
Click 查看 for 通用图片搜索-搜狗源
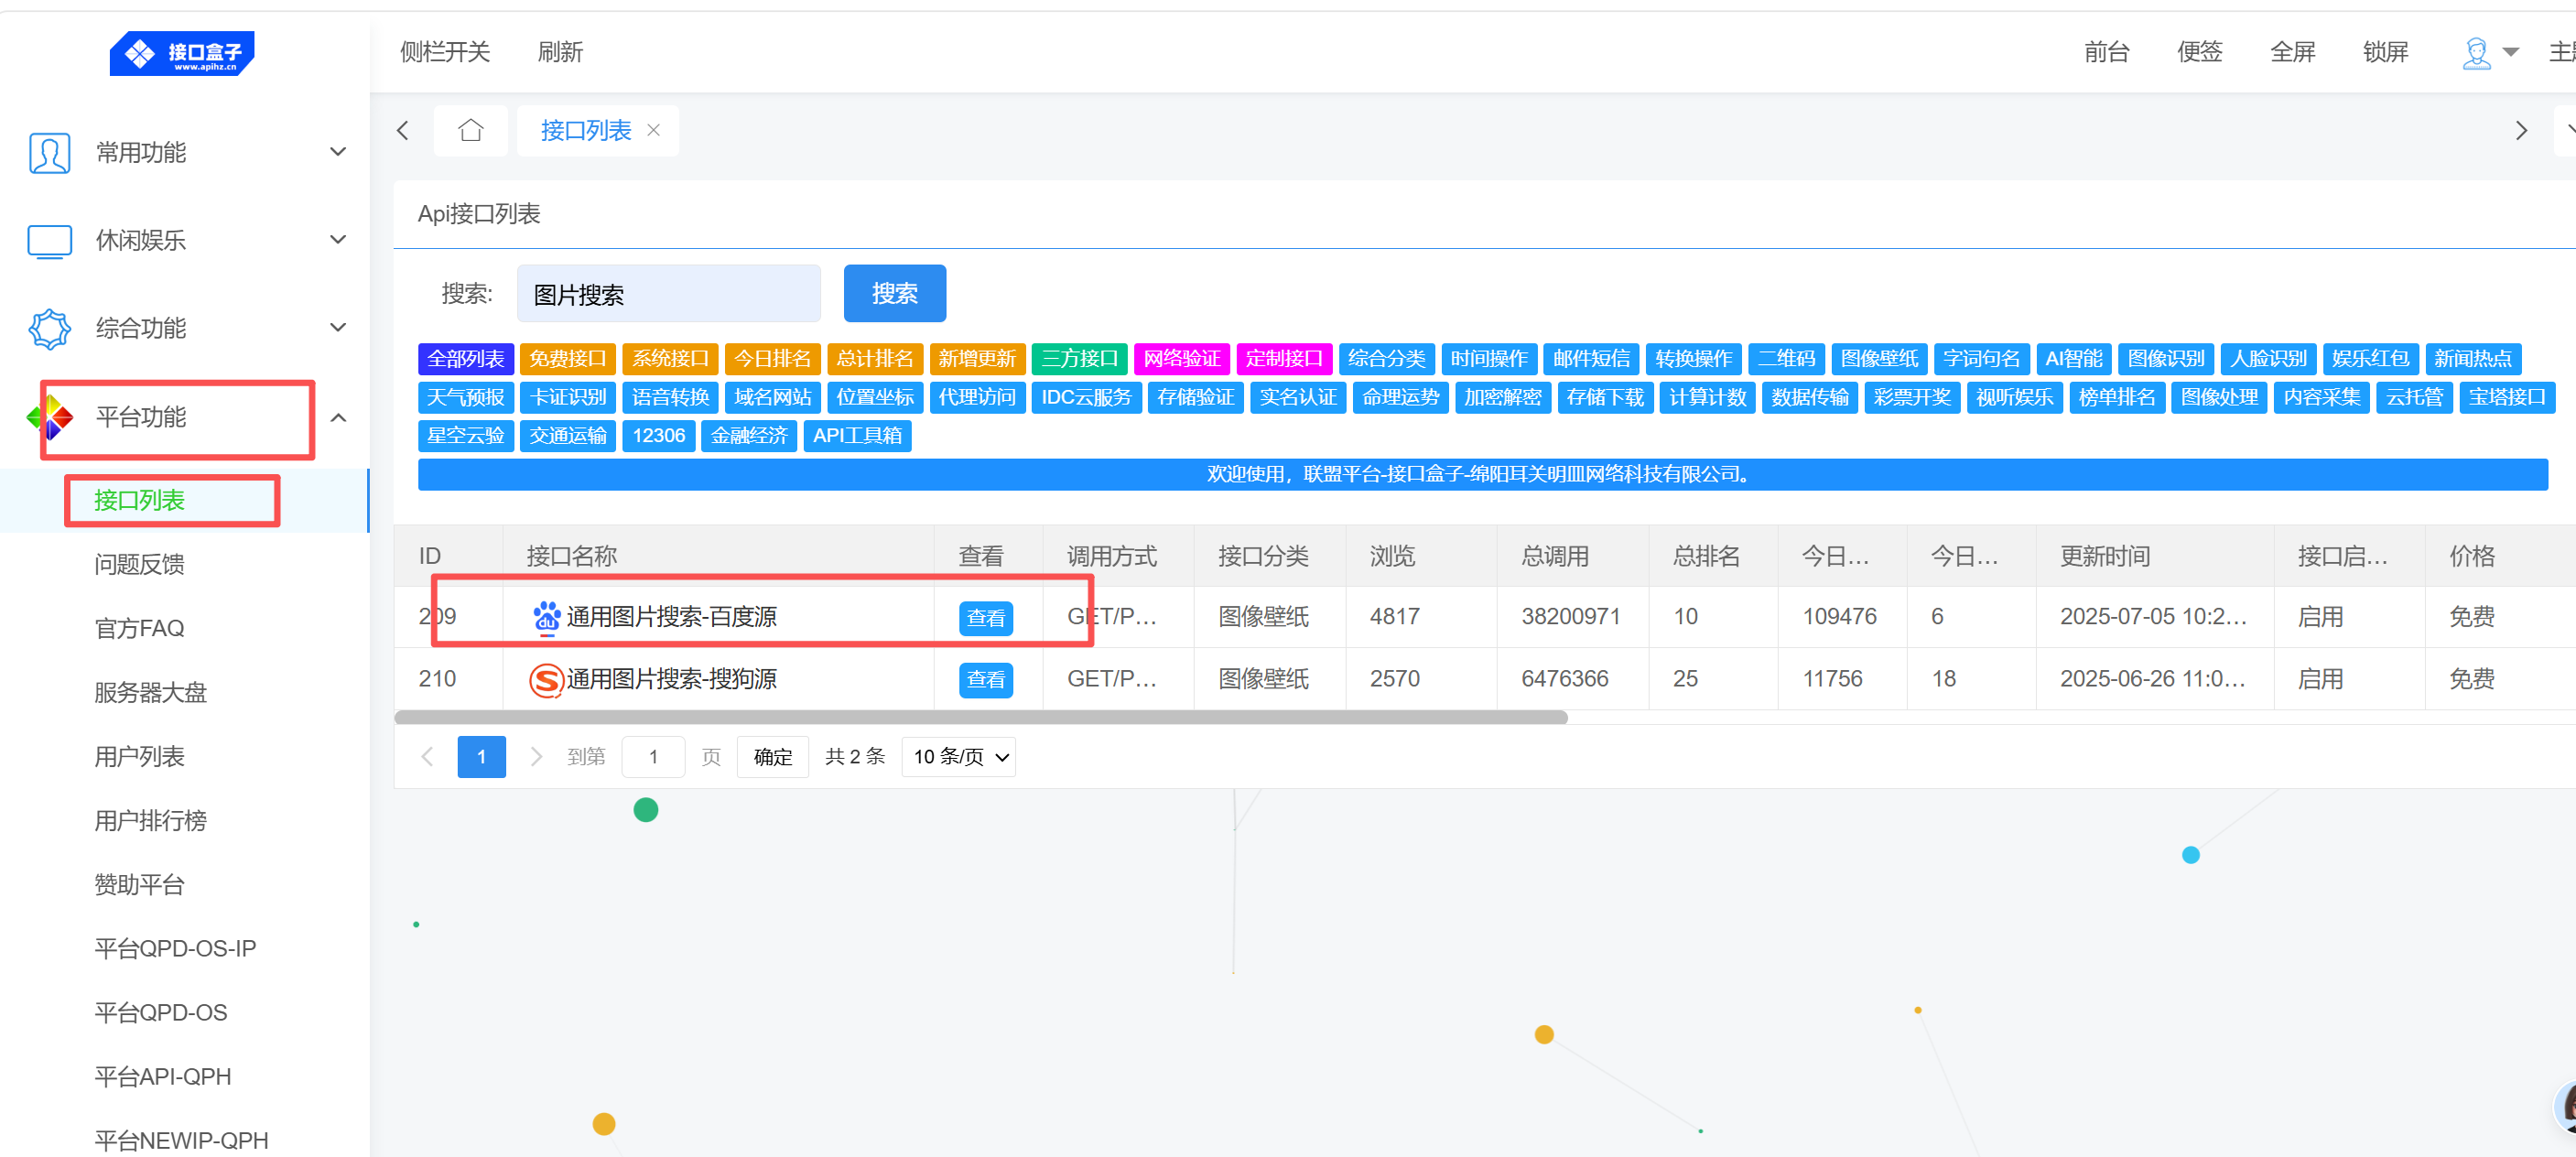tap(985, 680)
